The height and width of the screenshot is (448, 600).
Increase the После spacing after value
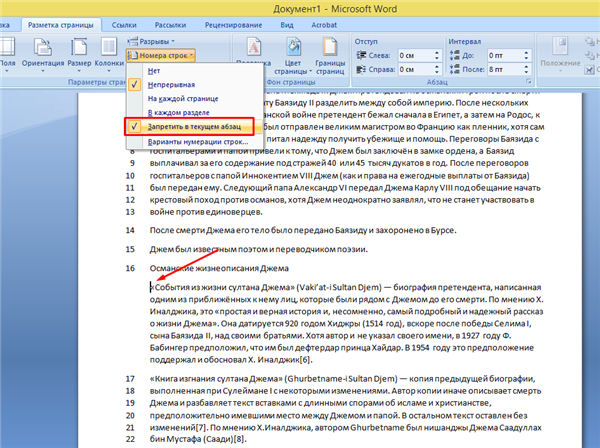(x=527, y=66)
